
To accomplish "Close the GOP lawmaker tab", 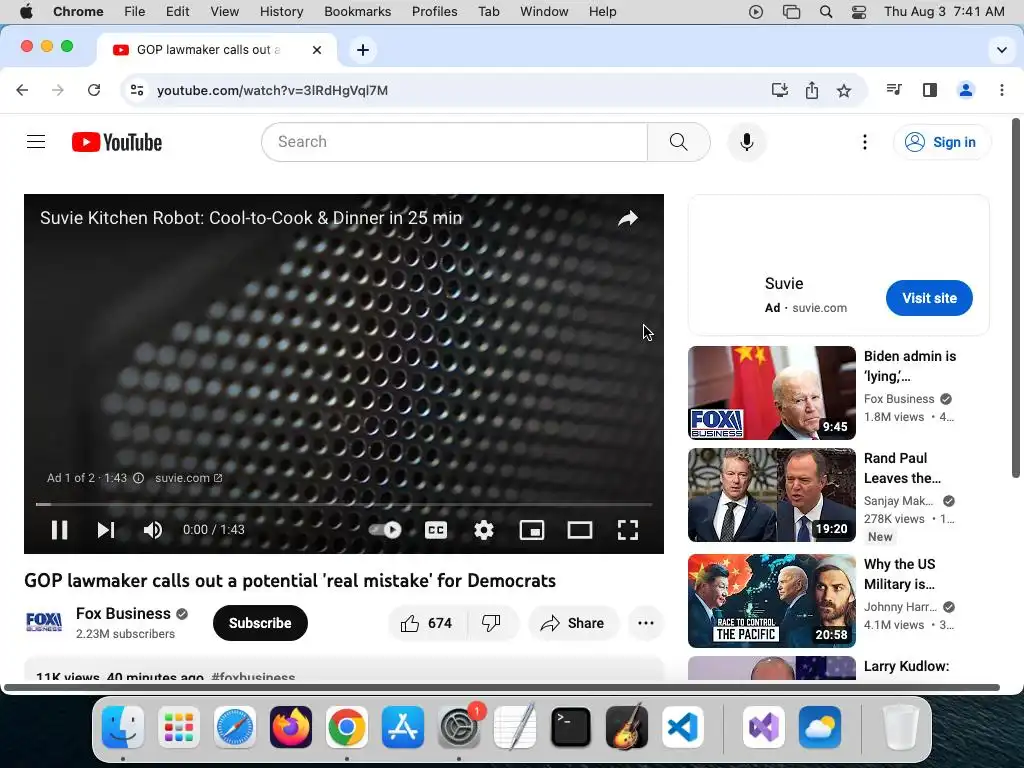I will (317, 50).
